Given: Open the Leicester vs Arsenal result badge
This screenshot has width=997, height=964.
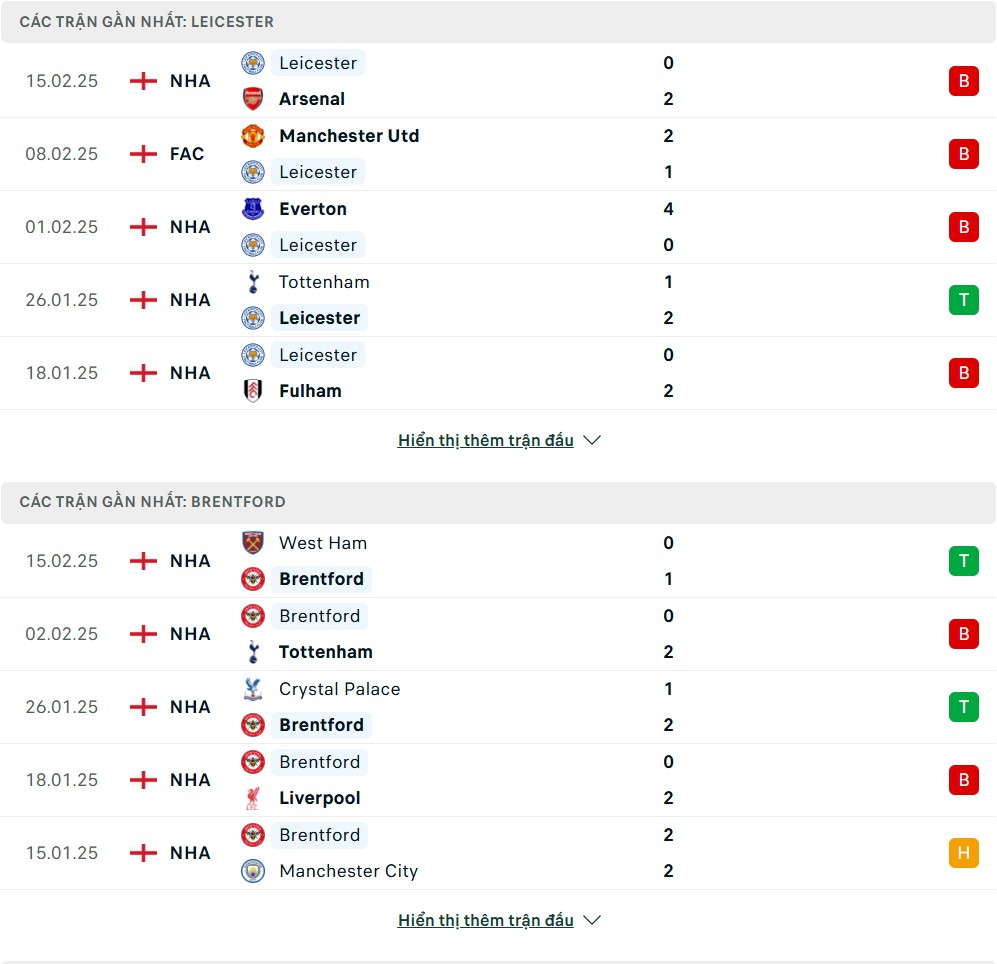Looking at the screenshot, I should [x=963, y=81].
